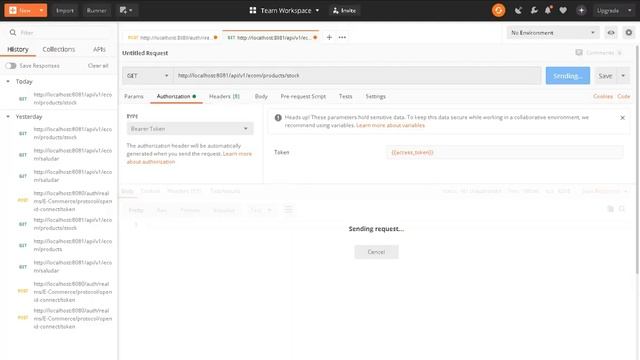Click the request URL field
The image size is (640, 360).
click(x=357, y=76)
